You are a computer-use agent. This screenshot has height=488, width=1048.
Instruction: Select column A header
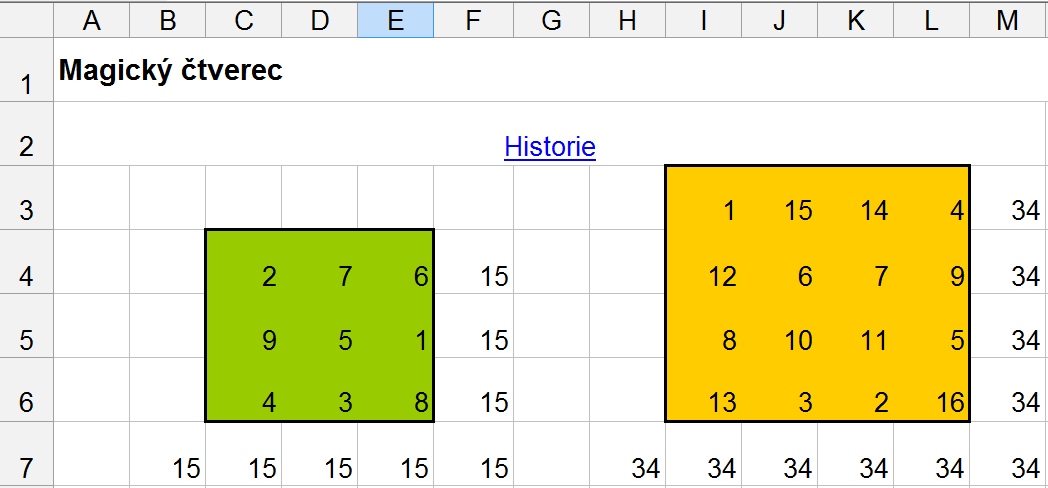click(92, 19)
